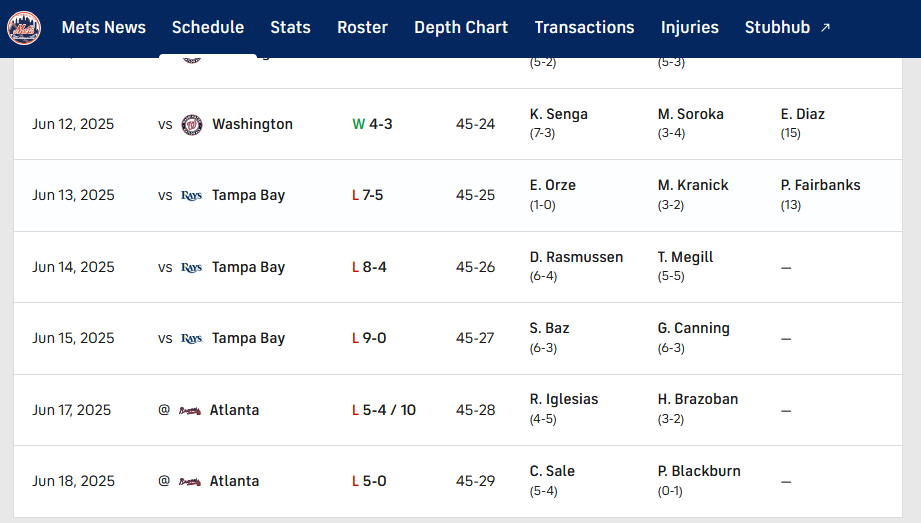The image size is (921, 523).
Task: Open the Mets News tab
Action: 104,28
